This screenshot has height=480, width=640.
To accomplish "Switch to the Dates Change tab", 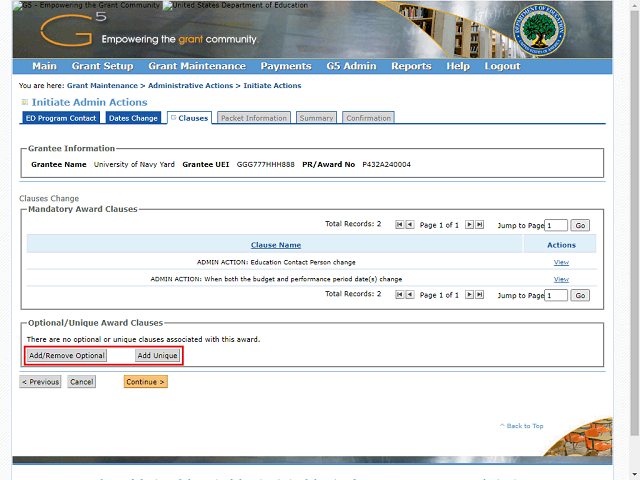I will coord(133,118).
